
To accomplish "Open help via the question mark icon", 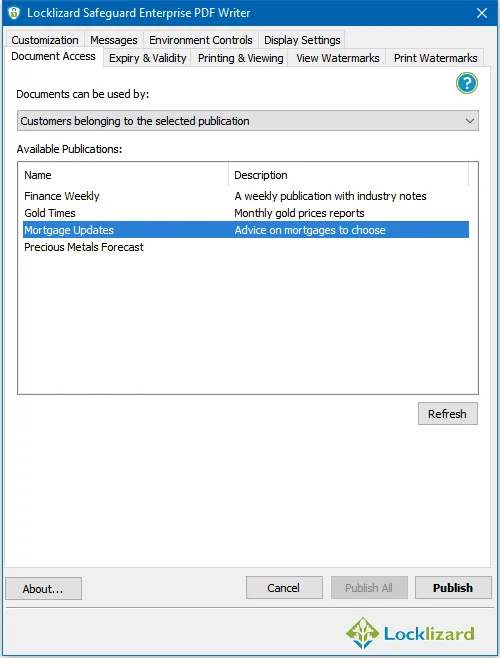I will (467, 83).
